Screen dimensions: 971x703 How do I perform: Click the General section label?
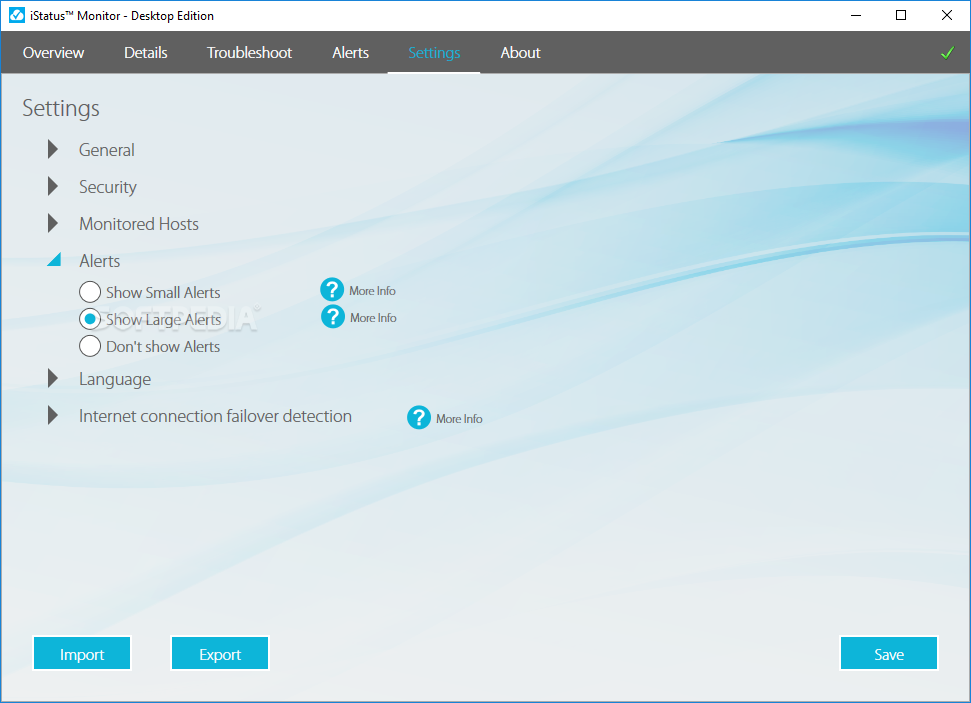point(107,150)
